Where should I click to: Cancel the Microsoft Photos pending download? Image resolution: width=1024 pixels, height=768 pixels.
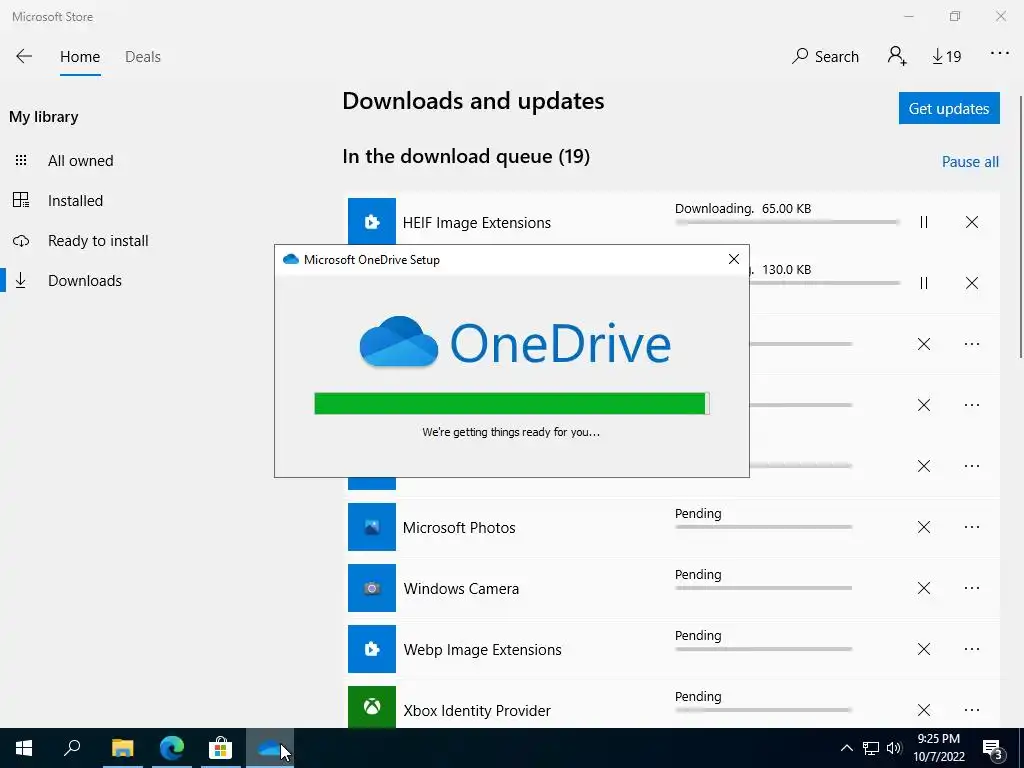(923, 527)
